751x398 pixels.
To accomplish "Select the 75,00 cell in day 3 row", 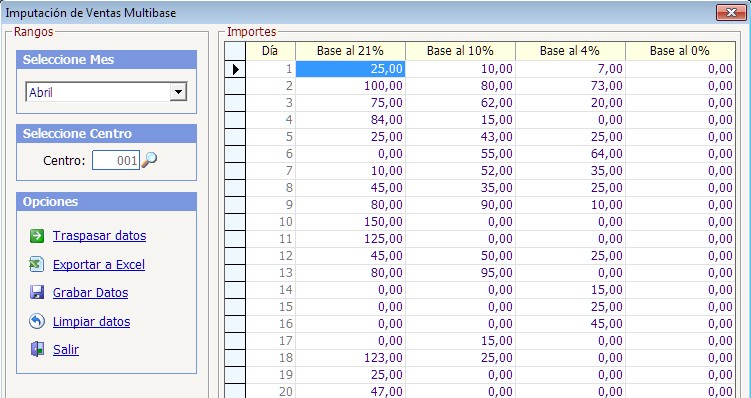I will (x=350, y=103).
